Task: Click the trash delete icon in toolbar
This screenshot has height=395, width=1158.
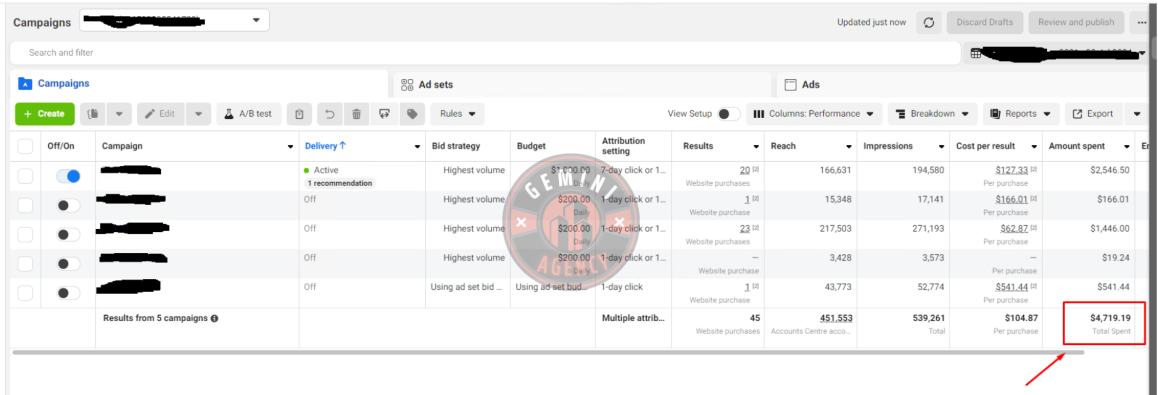Action: coord(357,114)
